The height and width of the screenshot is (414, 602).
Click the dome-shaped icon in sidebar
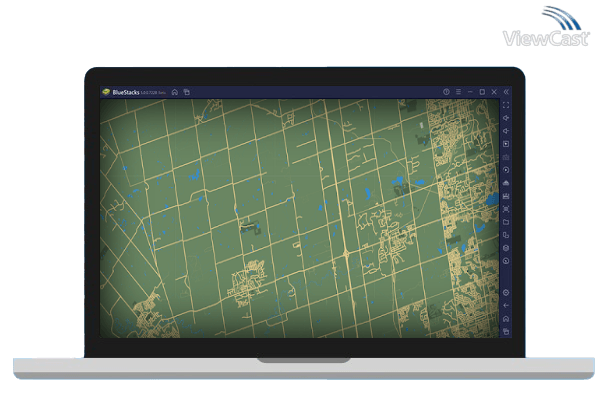click(x=506, y=183)
